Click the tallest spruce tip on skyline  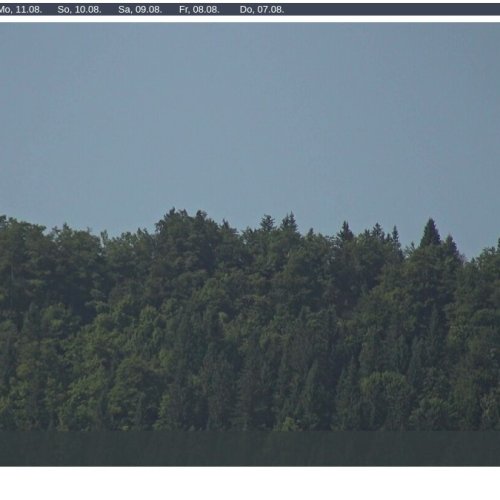click(x=431, y=220)
